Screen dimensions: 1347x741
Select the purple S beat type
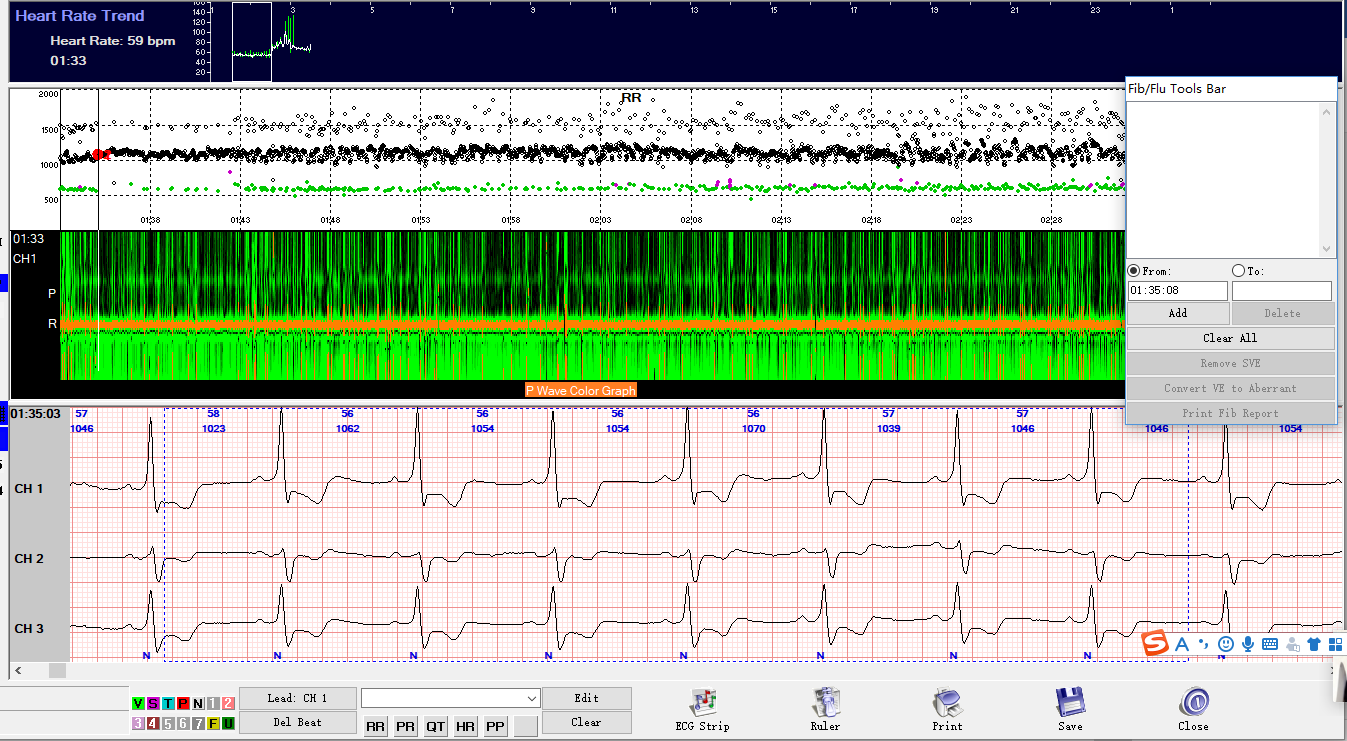click(x=153, y=703)
